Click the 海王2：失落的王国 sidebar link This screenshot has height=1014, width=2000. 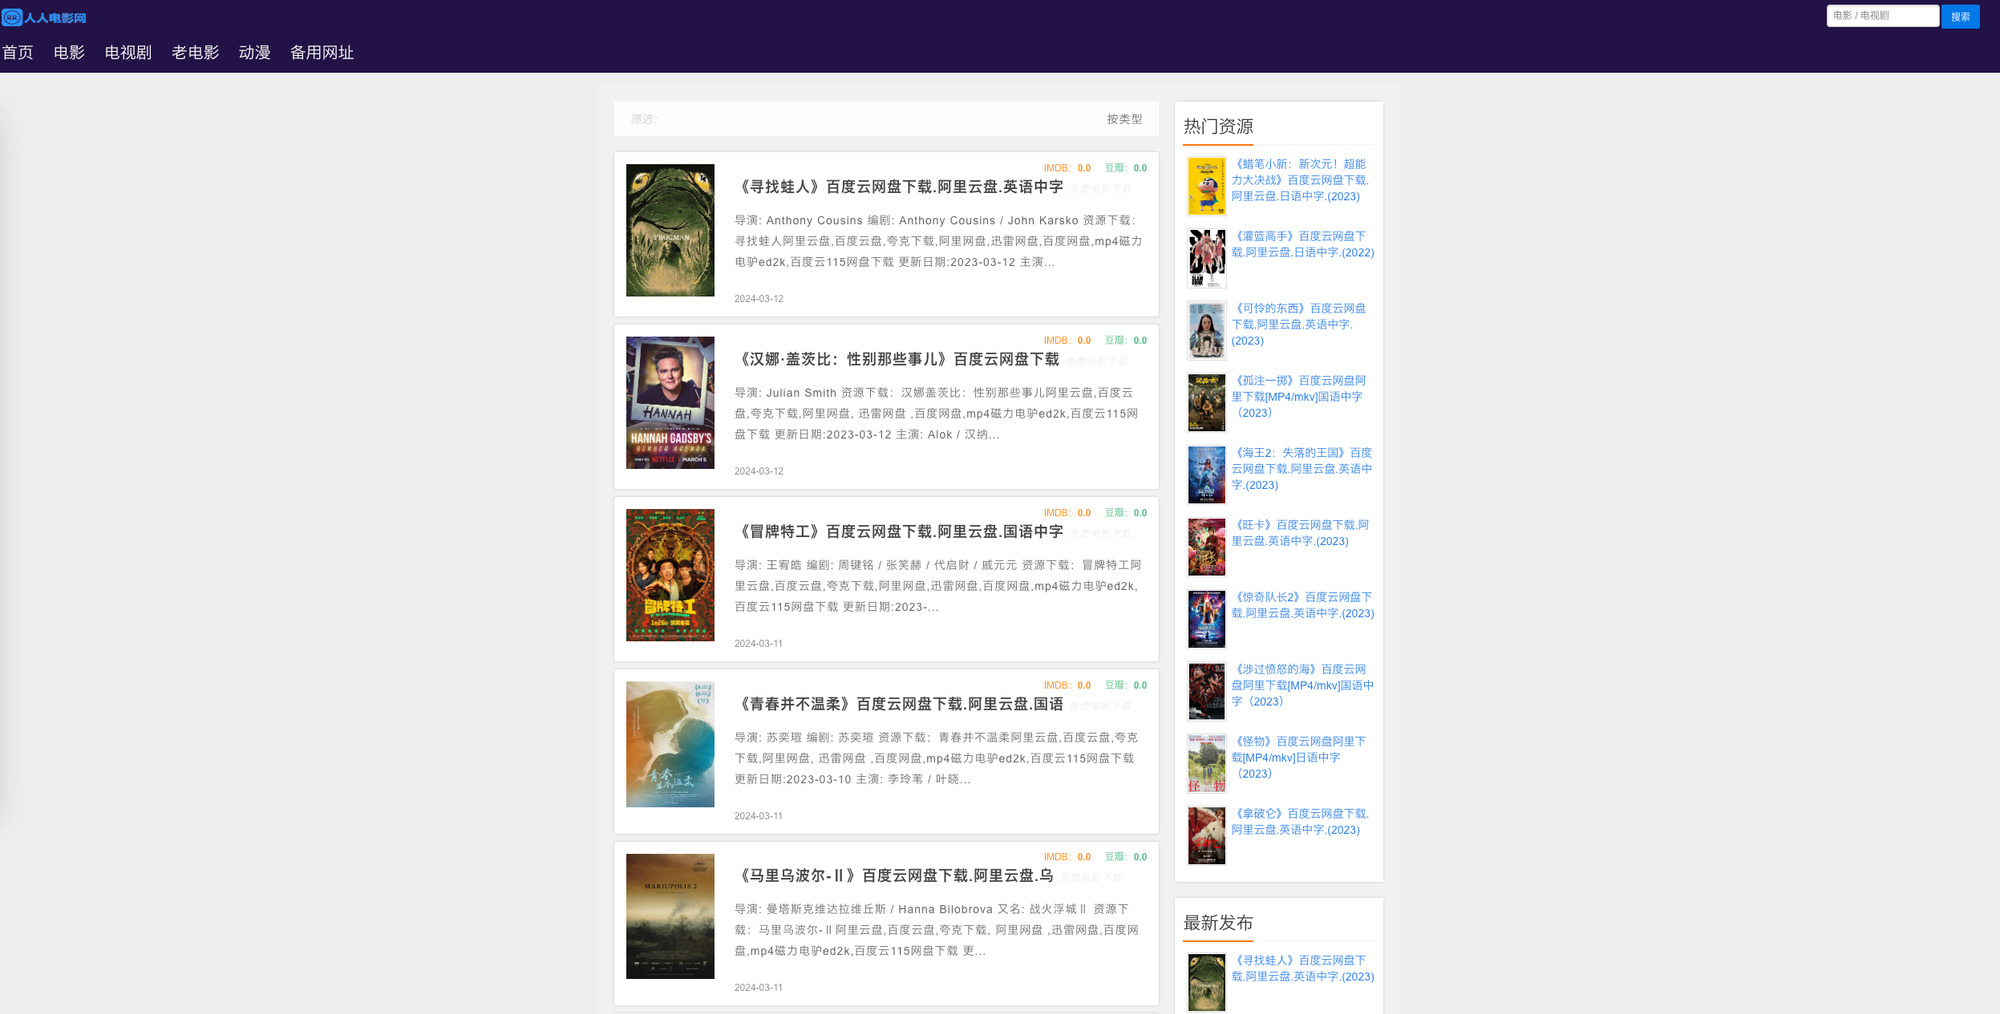pos(1302,468)
